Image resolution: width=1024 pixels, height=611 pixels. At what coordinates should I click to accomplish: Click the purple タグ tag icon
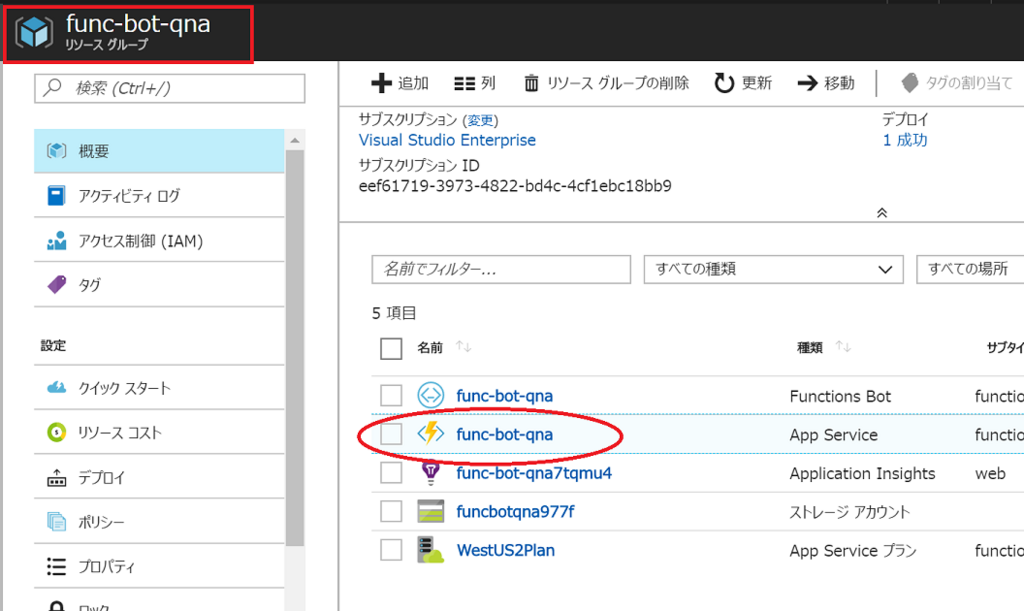[x=57, y=285]
